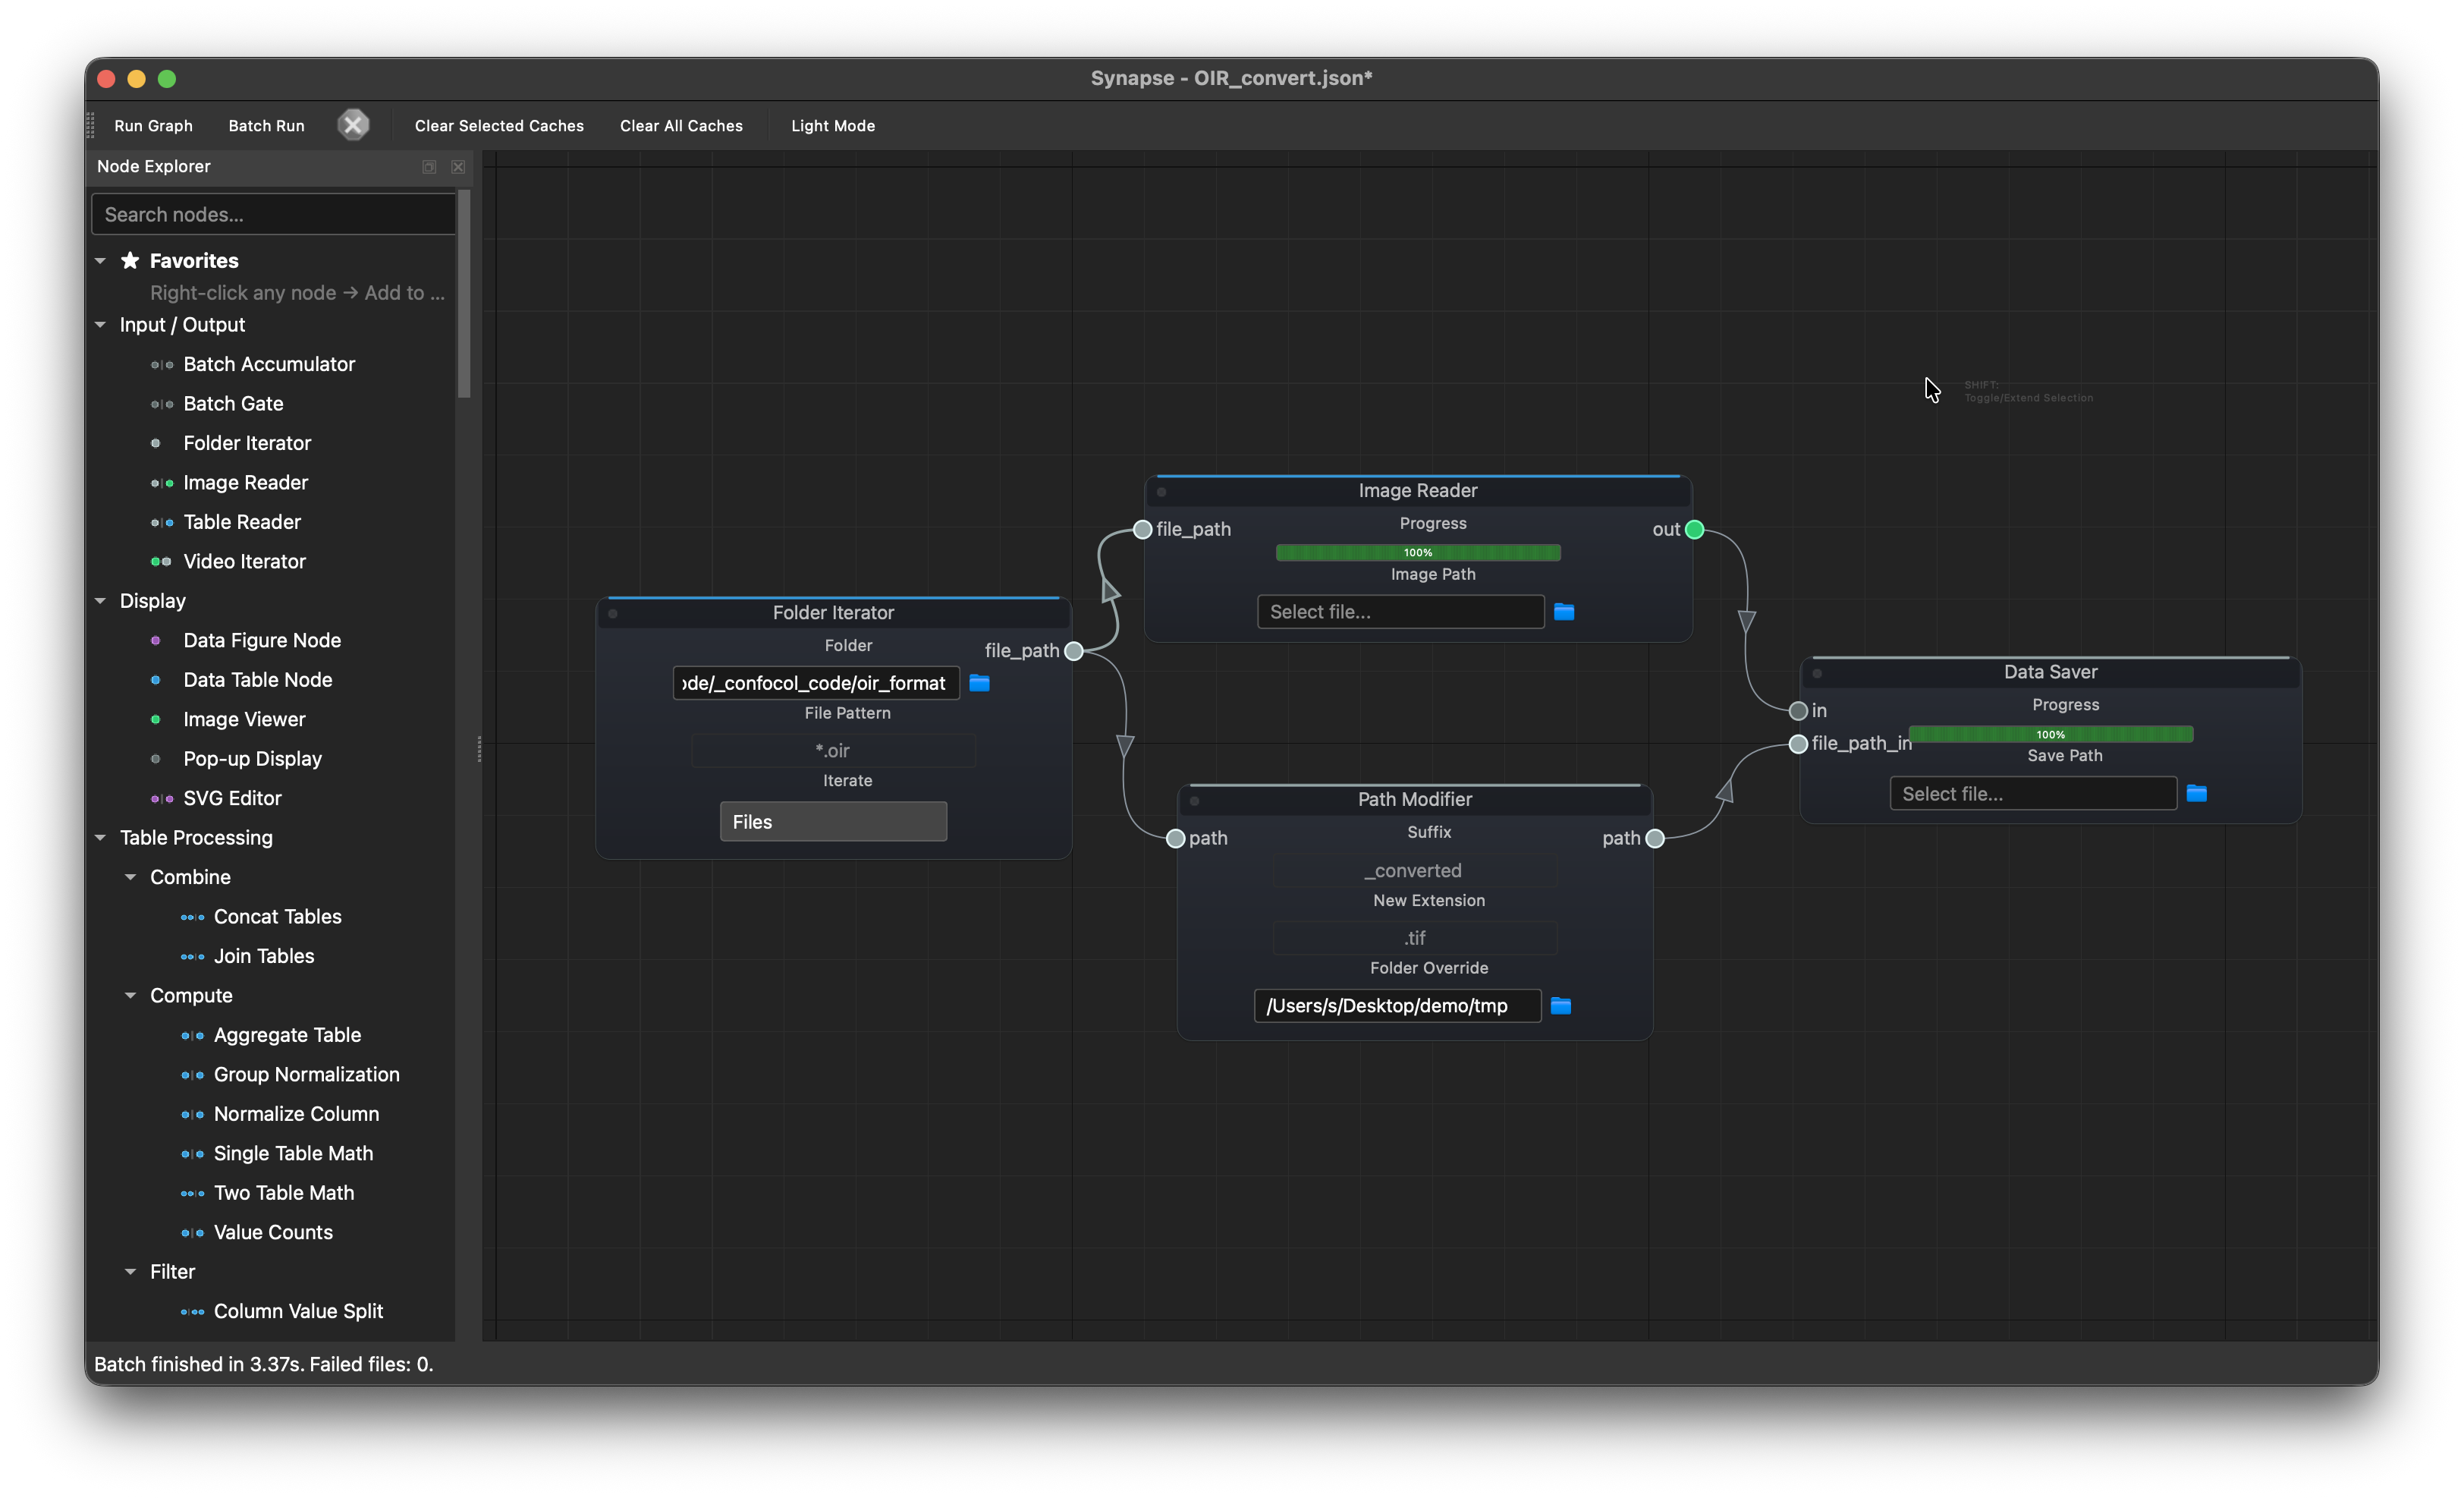Click Clear All Caches
This screenshot has width=2464, height=1498.
pyautogui.click(x=680, y=126)
